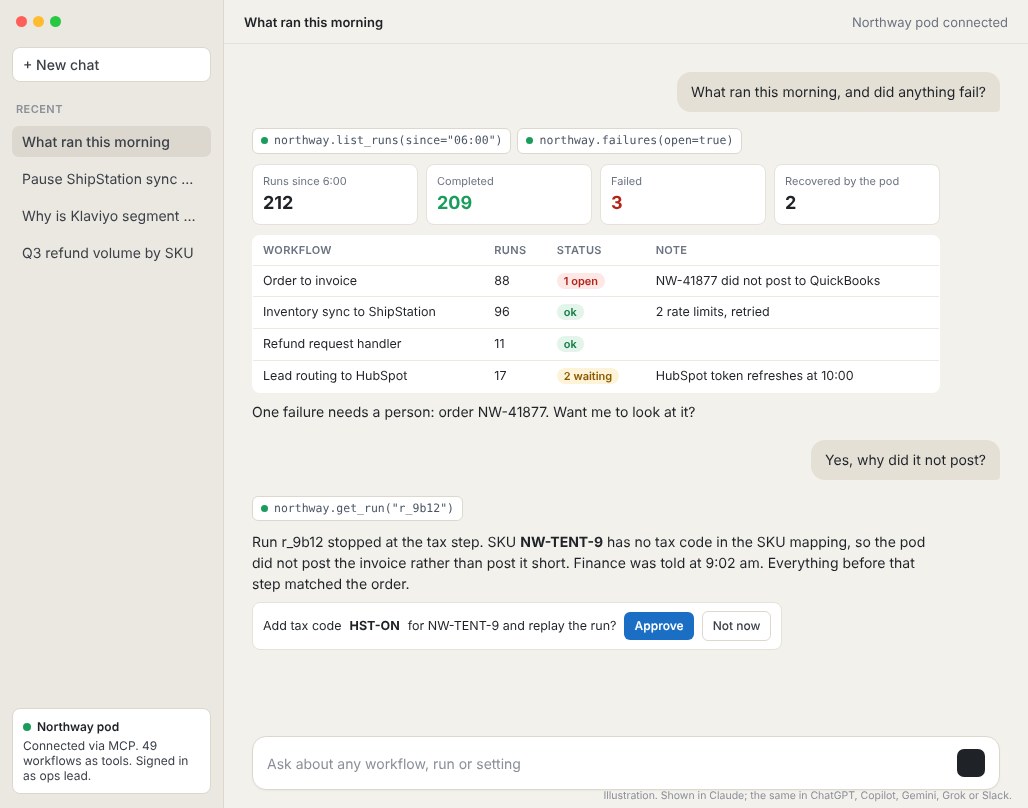Screen dimensions: 1028x808
Task: Select the Inventory sync to ShipStation row
Action: coord(595,312)
